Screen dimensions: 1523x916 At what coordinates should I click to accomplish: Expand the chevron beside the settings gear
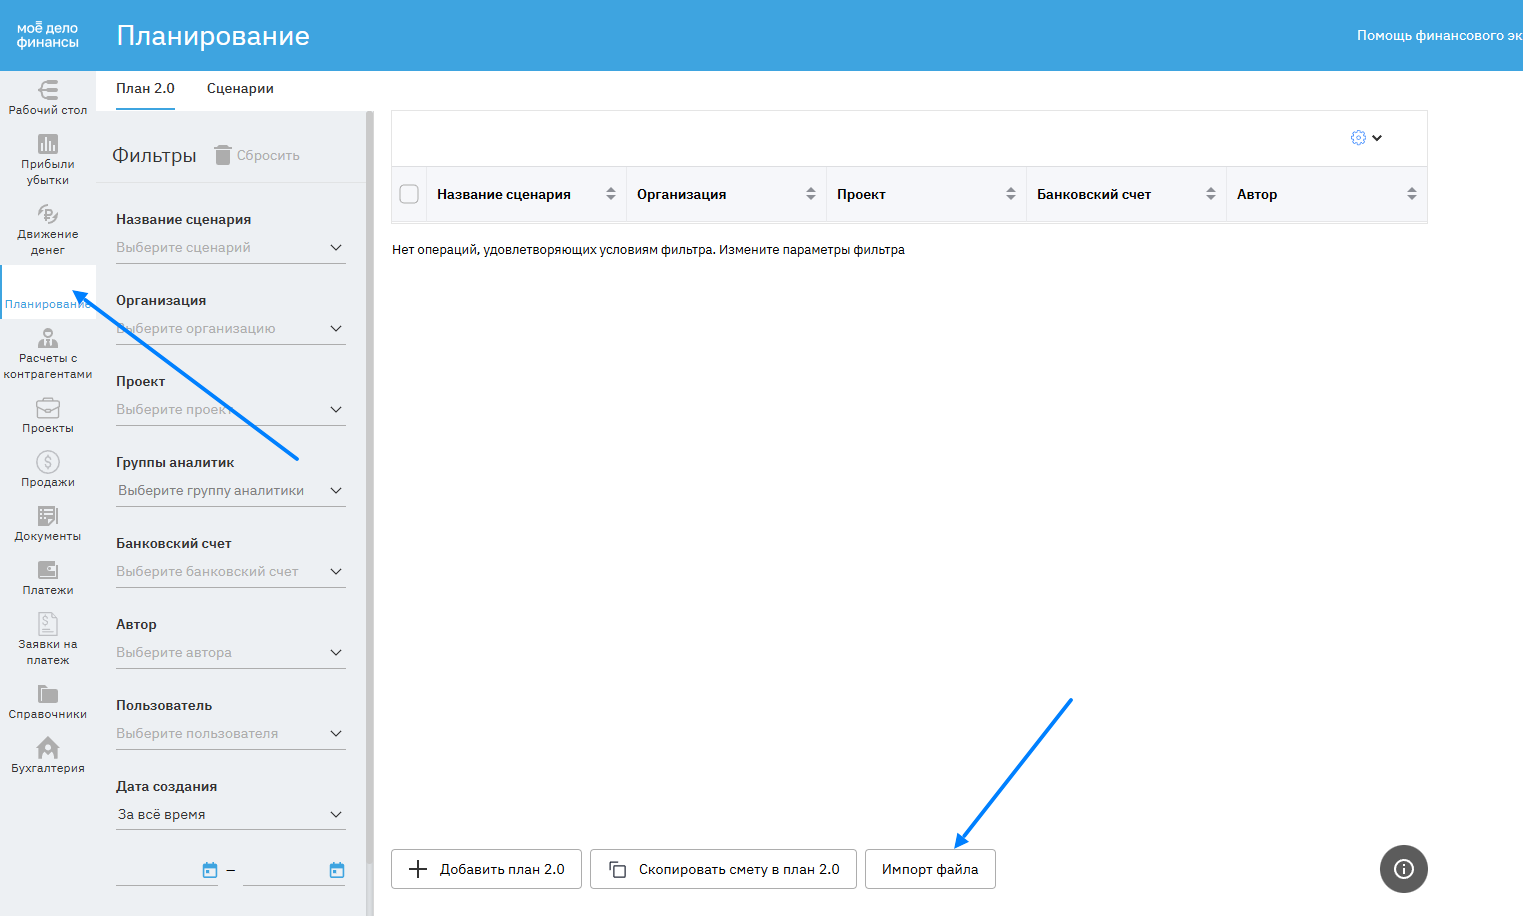click(1377, 138)
